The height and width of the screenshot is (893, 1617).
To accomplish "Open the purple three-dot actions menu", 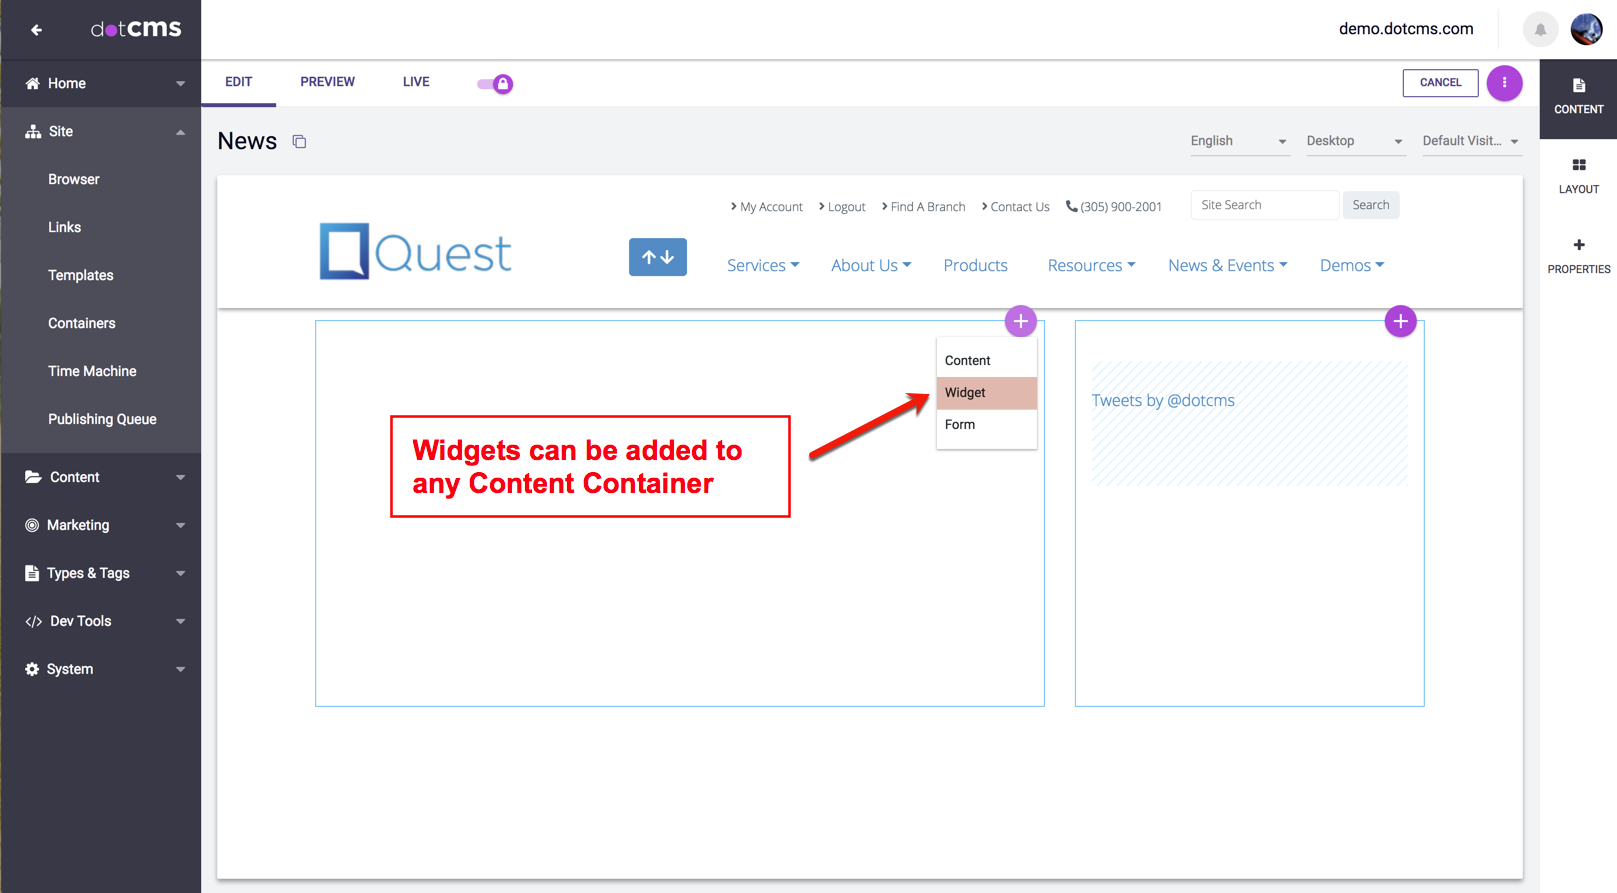I will click(1504, 83).
